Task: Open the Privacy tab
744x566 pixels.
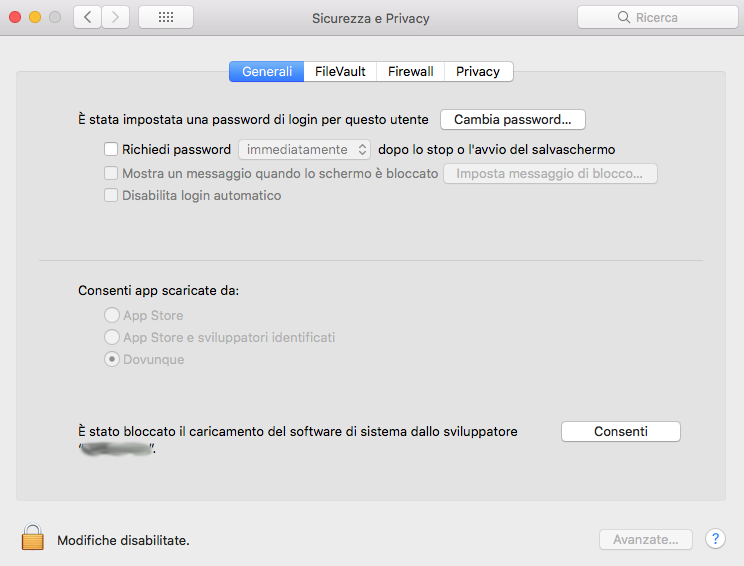Action: tap(478, 72)
